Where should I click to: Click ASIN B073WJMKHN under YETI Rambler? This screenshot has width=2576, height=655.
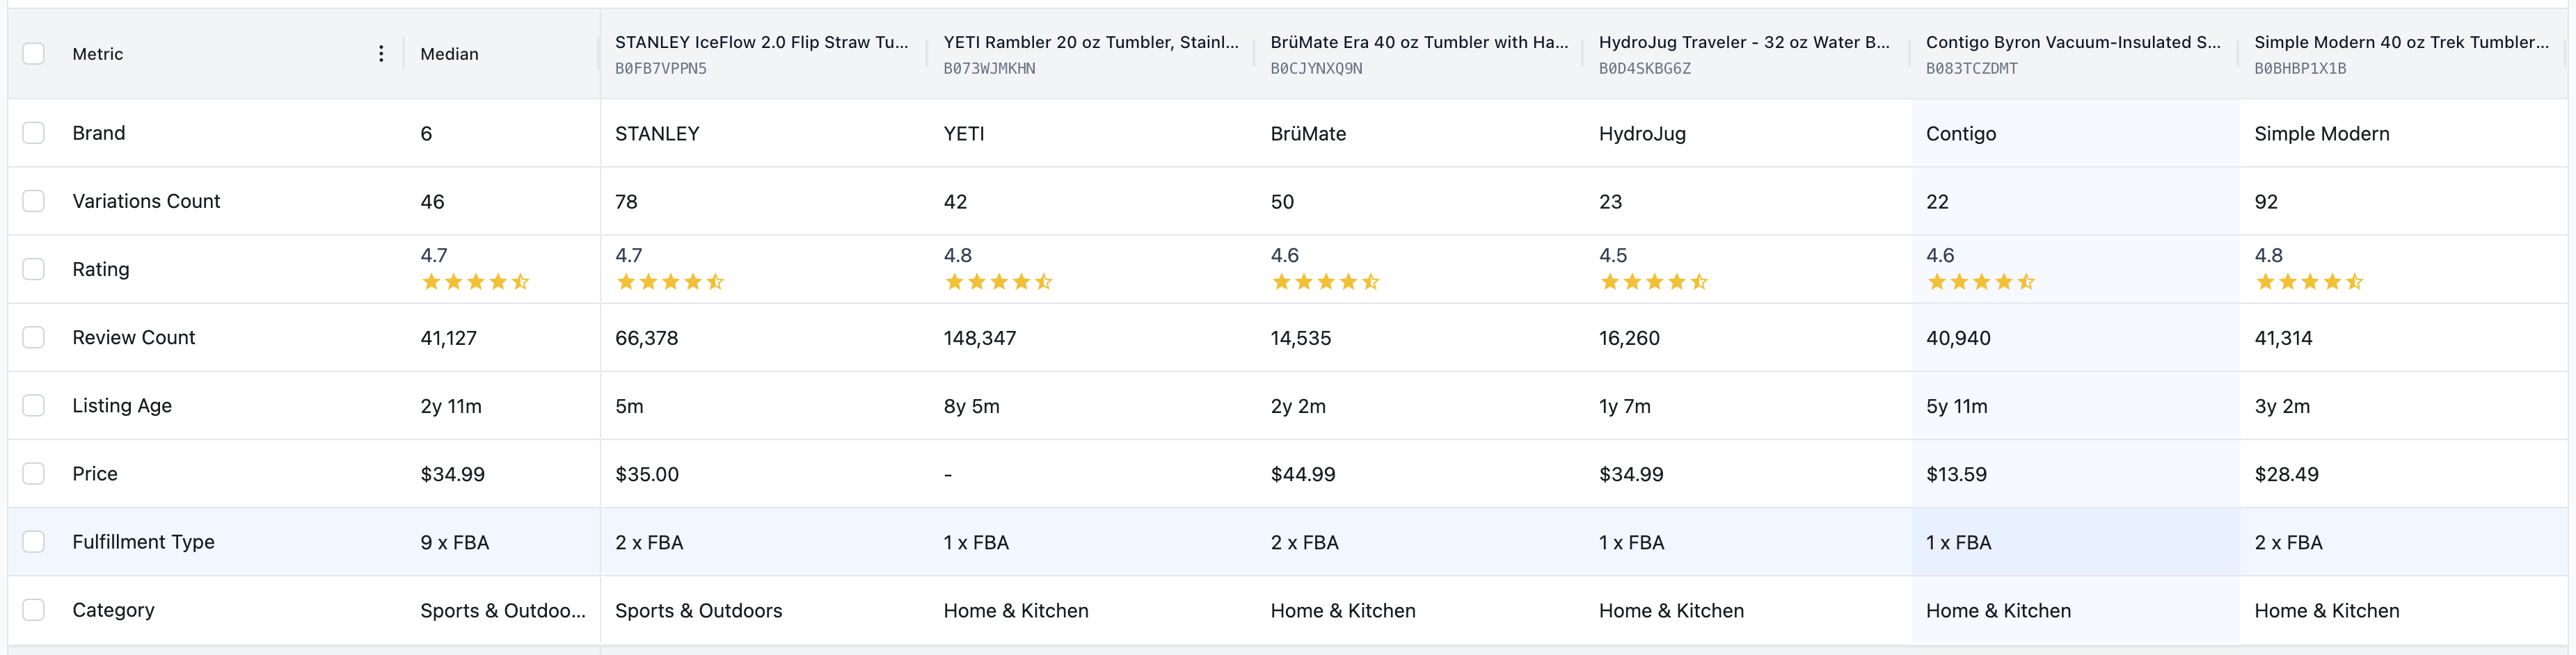[x=990, y=68]
